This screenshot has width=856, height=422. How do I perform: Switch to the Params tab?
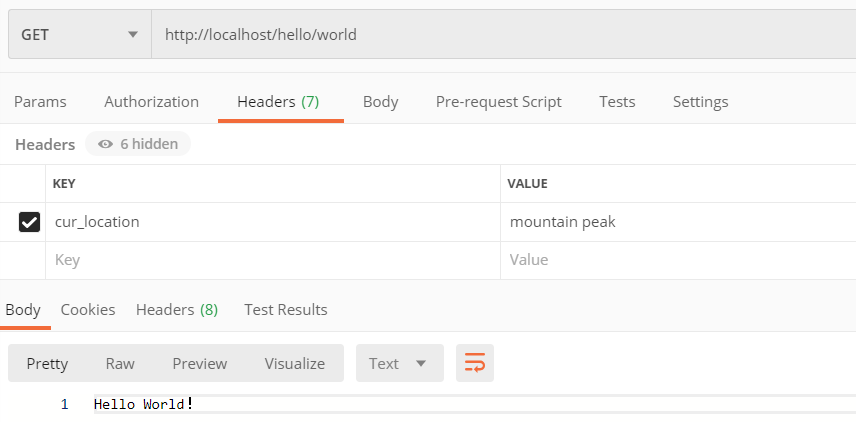click(40, 102)
